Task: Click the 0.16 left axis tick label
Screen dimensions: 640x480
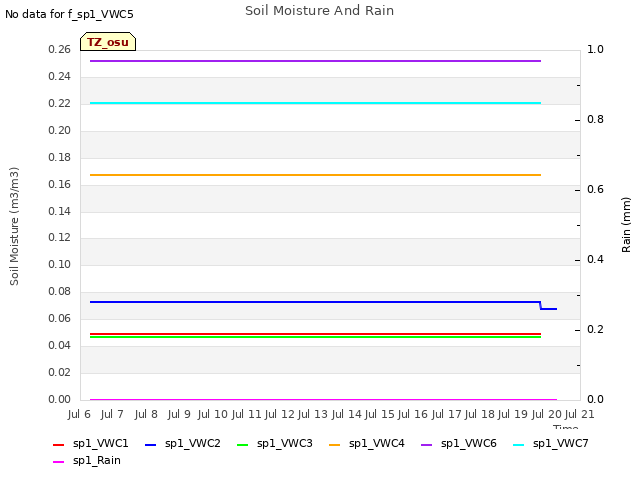Action: point(60,184)
